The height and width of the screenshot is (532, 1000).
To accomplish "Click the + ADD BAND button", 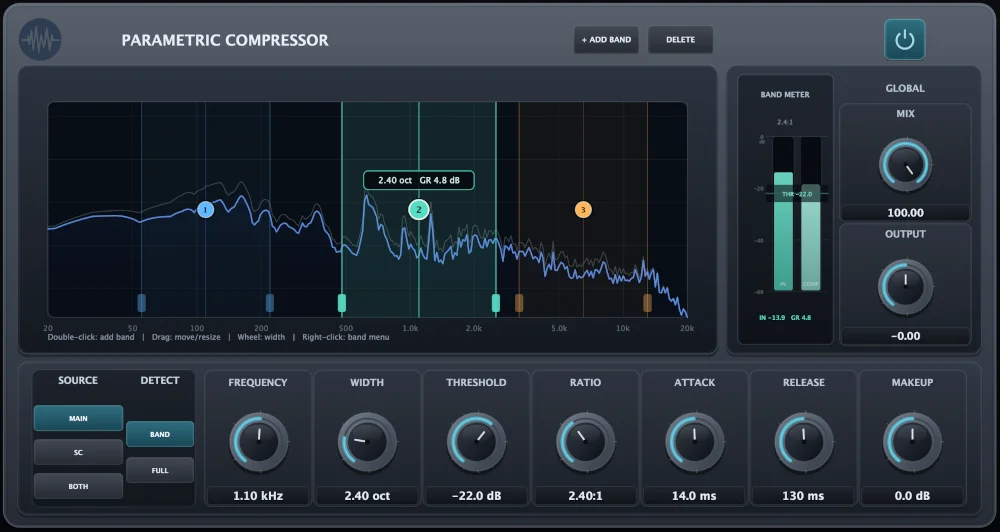I will pos(606,40).
